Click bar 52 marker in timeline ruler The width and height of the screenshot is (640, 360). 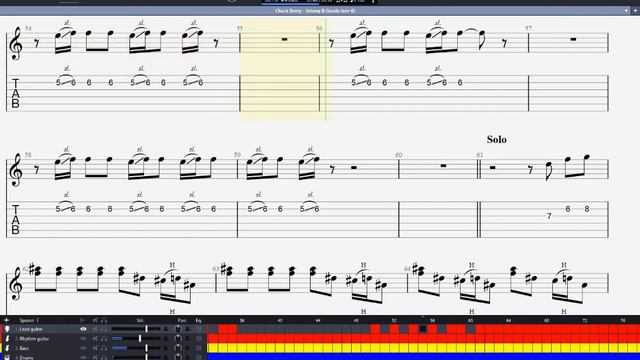[x=394, y=320]
